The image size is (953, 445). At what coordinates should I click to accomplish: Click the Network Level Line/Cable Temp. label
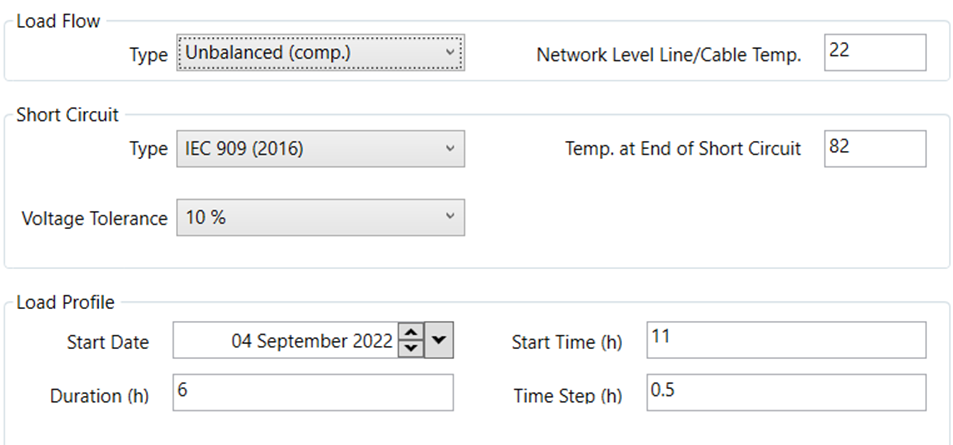tap(669, 55)
